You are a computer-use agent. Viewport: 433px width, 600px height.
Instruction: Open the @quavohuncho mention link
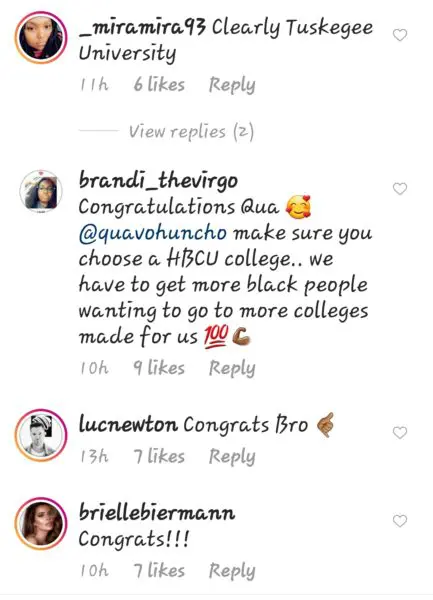(x=153, y=233)
